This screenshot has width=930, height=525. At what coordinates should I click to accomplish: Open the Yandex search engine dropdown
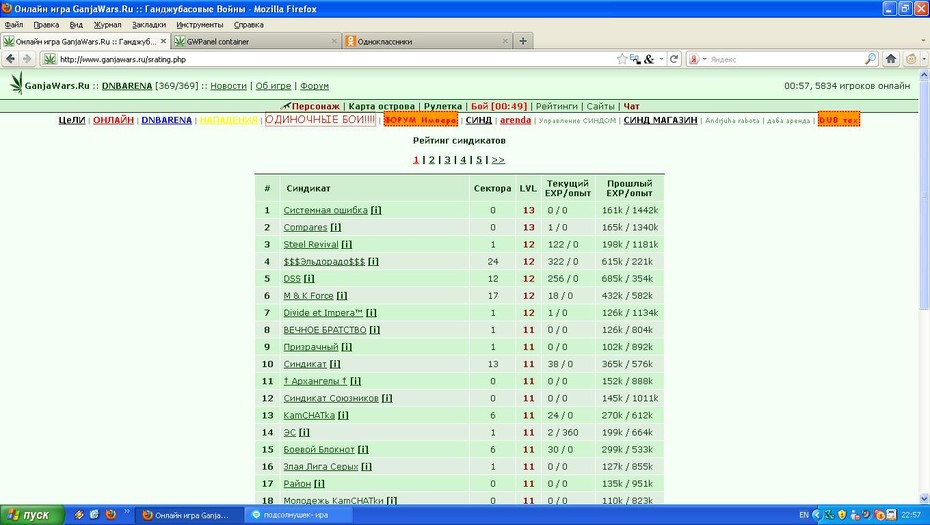click(x=705, y=59)
